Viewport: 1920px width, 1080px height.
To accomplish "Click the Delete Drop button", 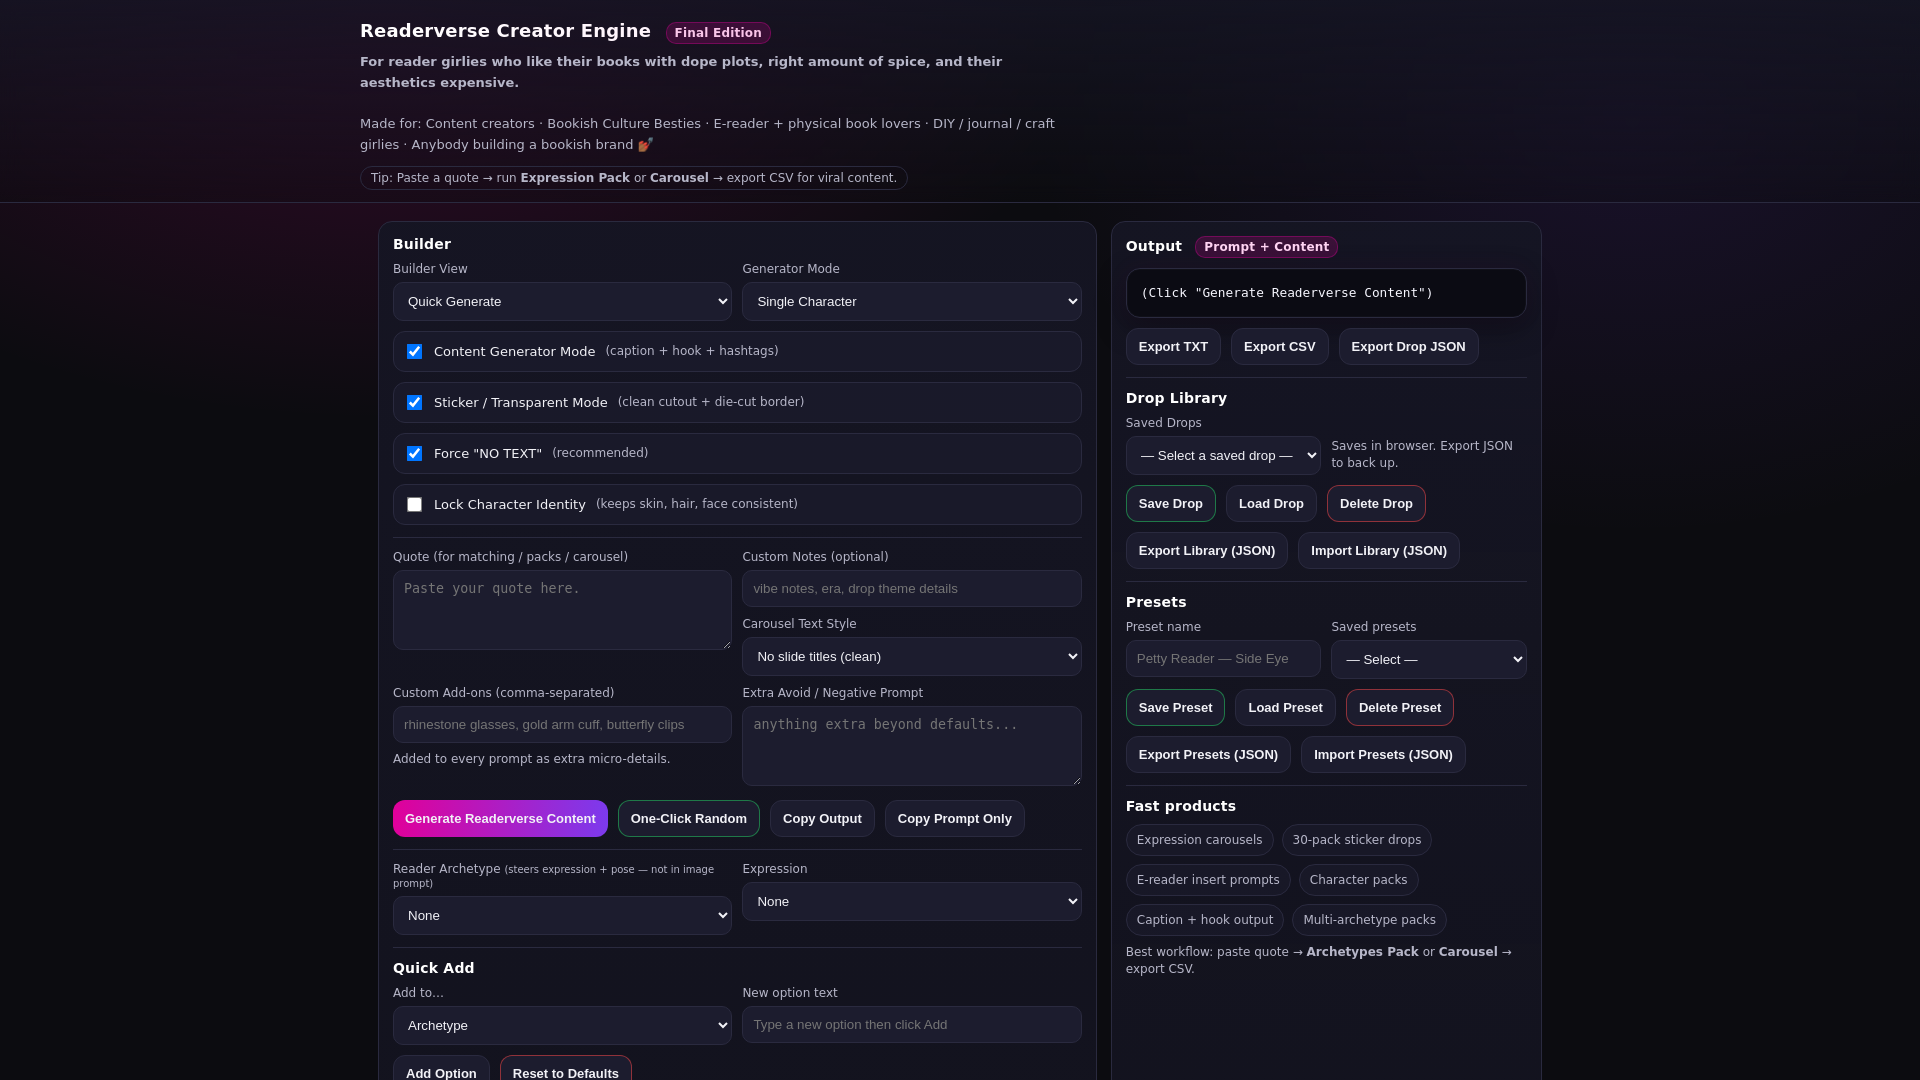I will (x=1376, y=504).
